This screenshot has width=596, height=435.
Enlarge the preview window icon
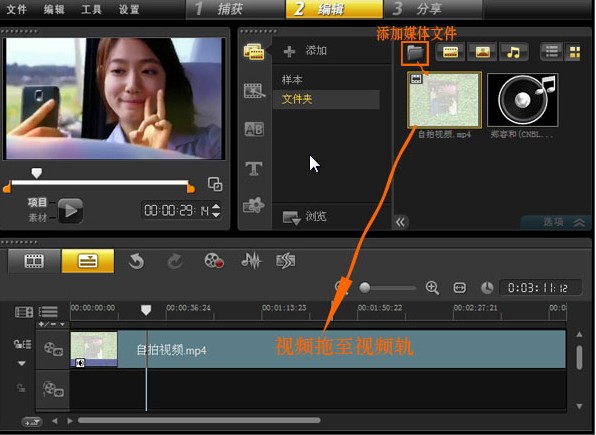(x=215, y=184)
